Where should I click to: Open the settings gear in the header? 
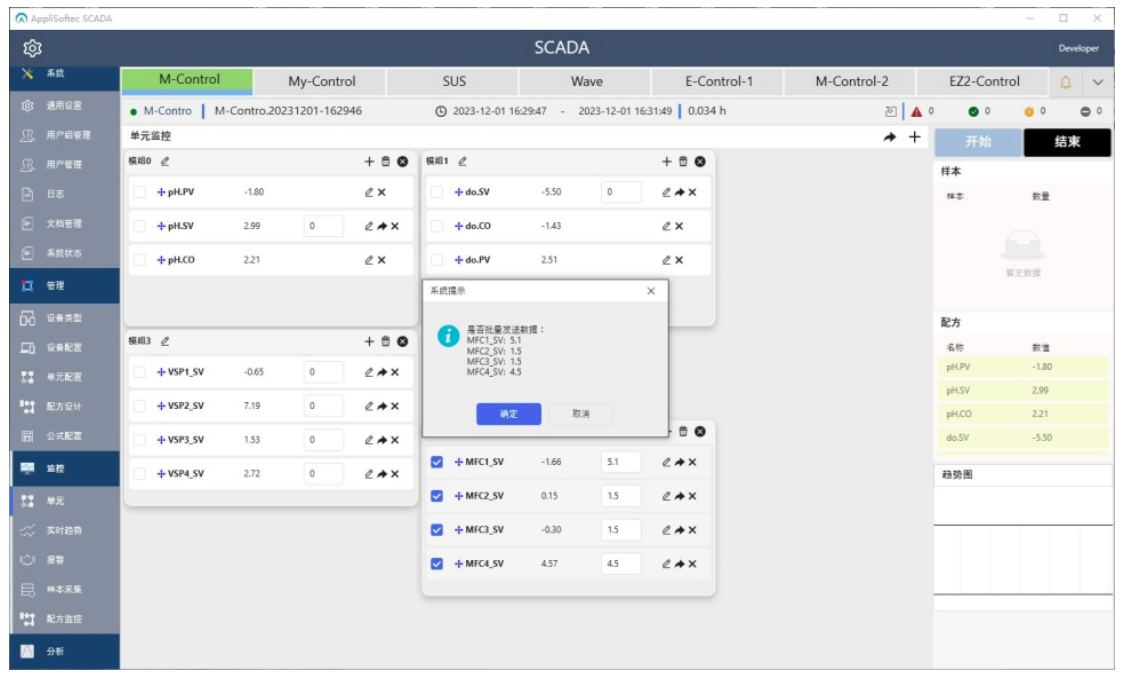[32, 48]
